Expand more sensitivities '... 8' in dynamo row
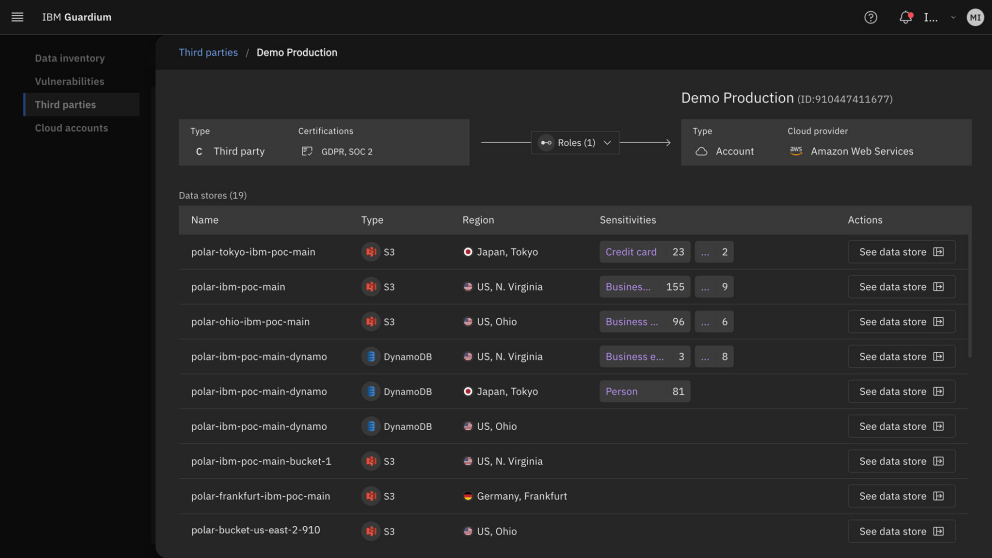This screenshot has width=992, height=558. [714, 356]
